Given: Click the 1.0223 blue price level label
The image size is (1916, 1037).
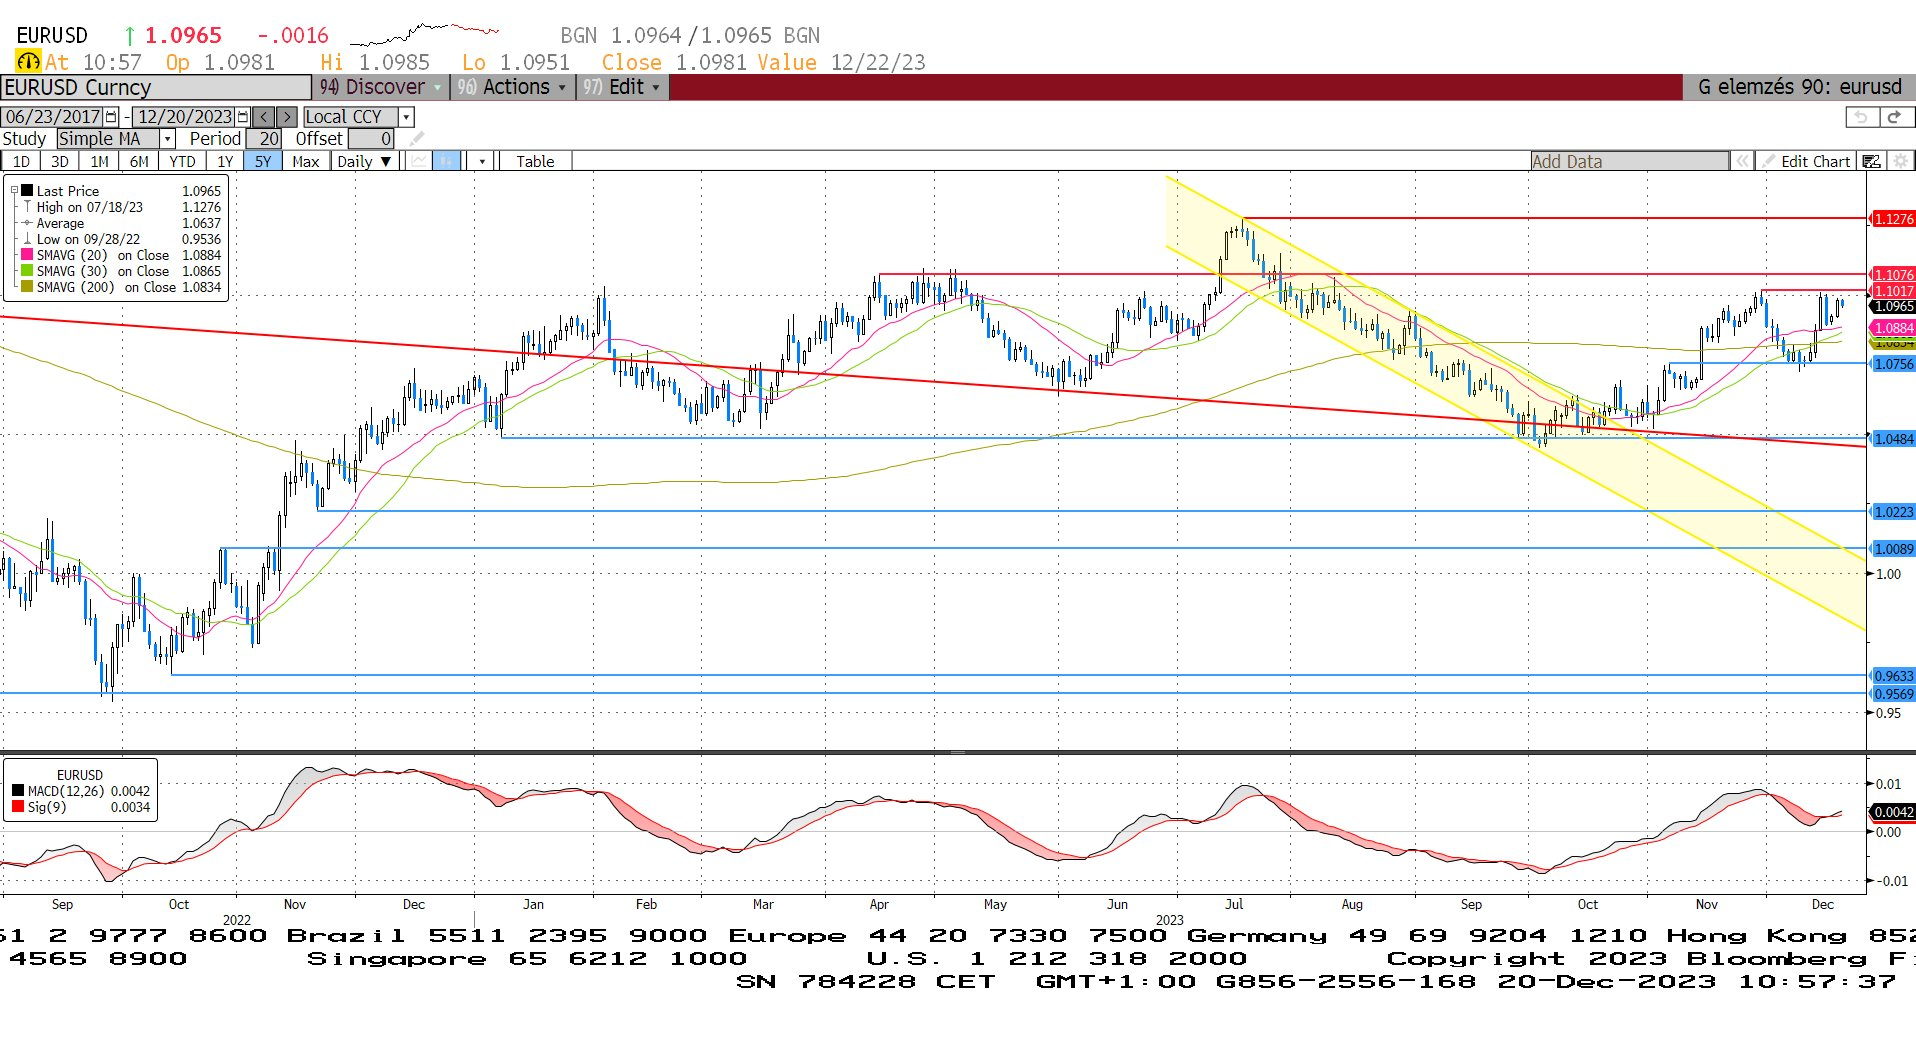Looking at the screenshot, I should pyautogui.click(x=1892, y=512).
